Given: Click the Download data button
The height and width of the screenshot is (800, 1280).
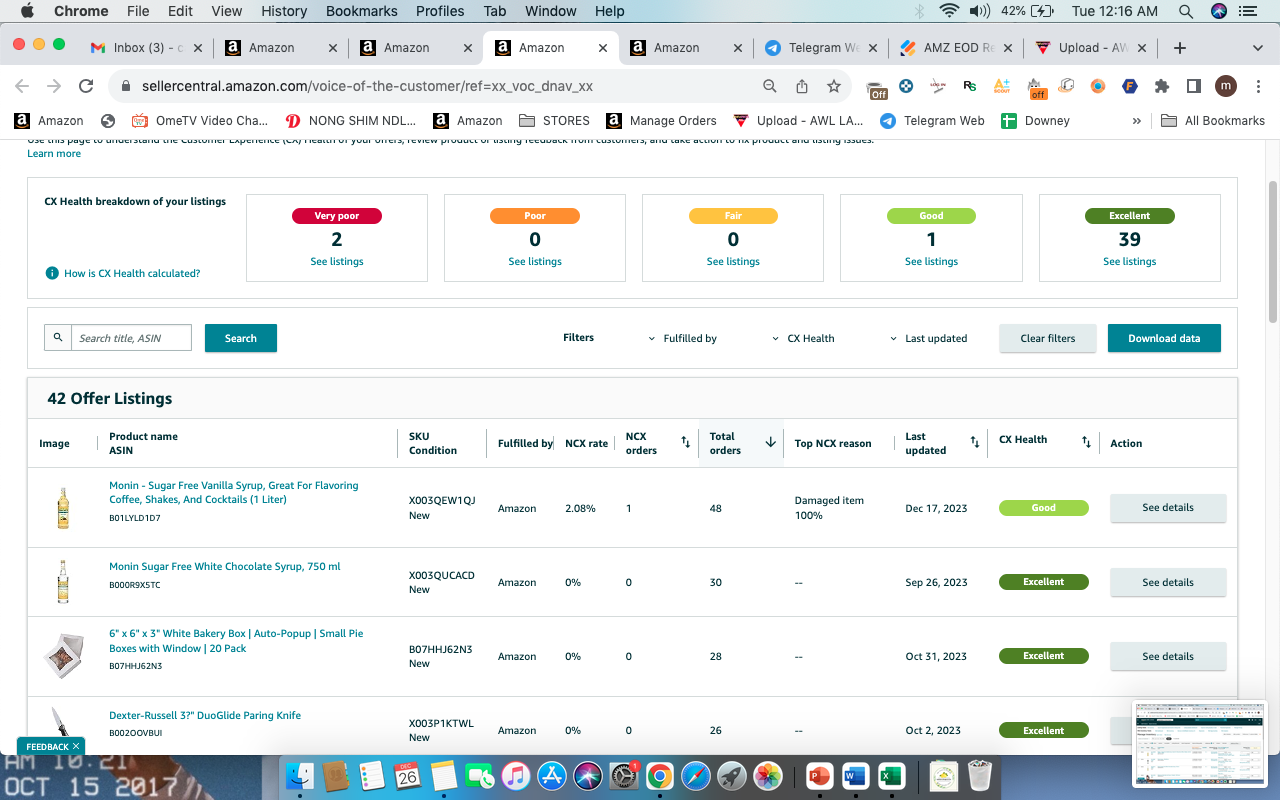Looking at the screenshot, I should point(1164,338).
